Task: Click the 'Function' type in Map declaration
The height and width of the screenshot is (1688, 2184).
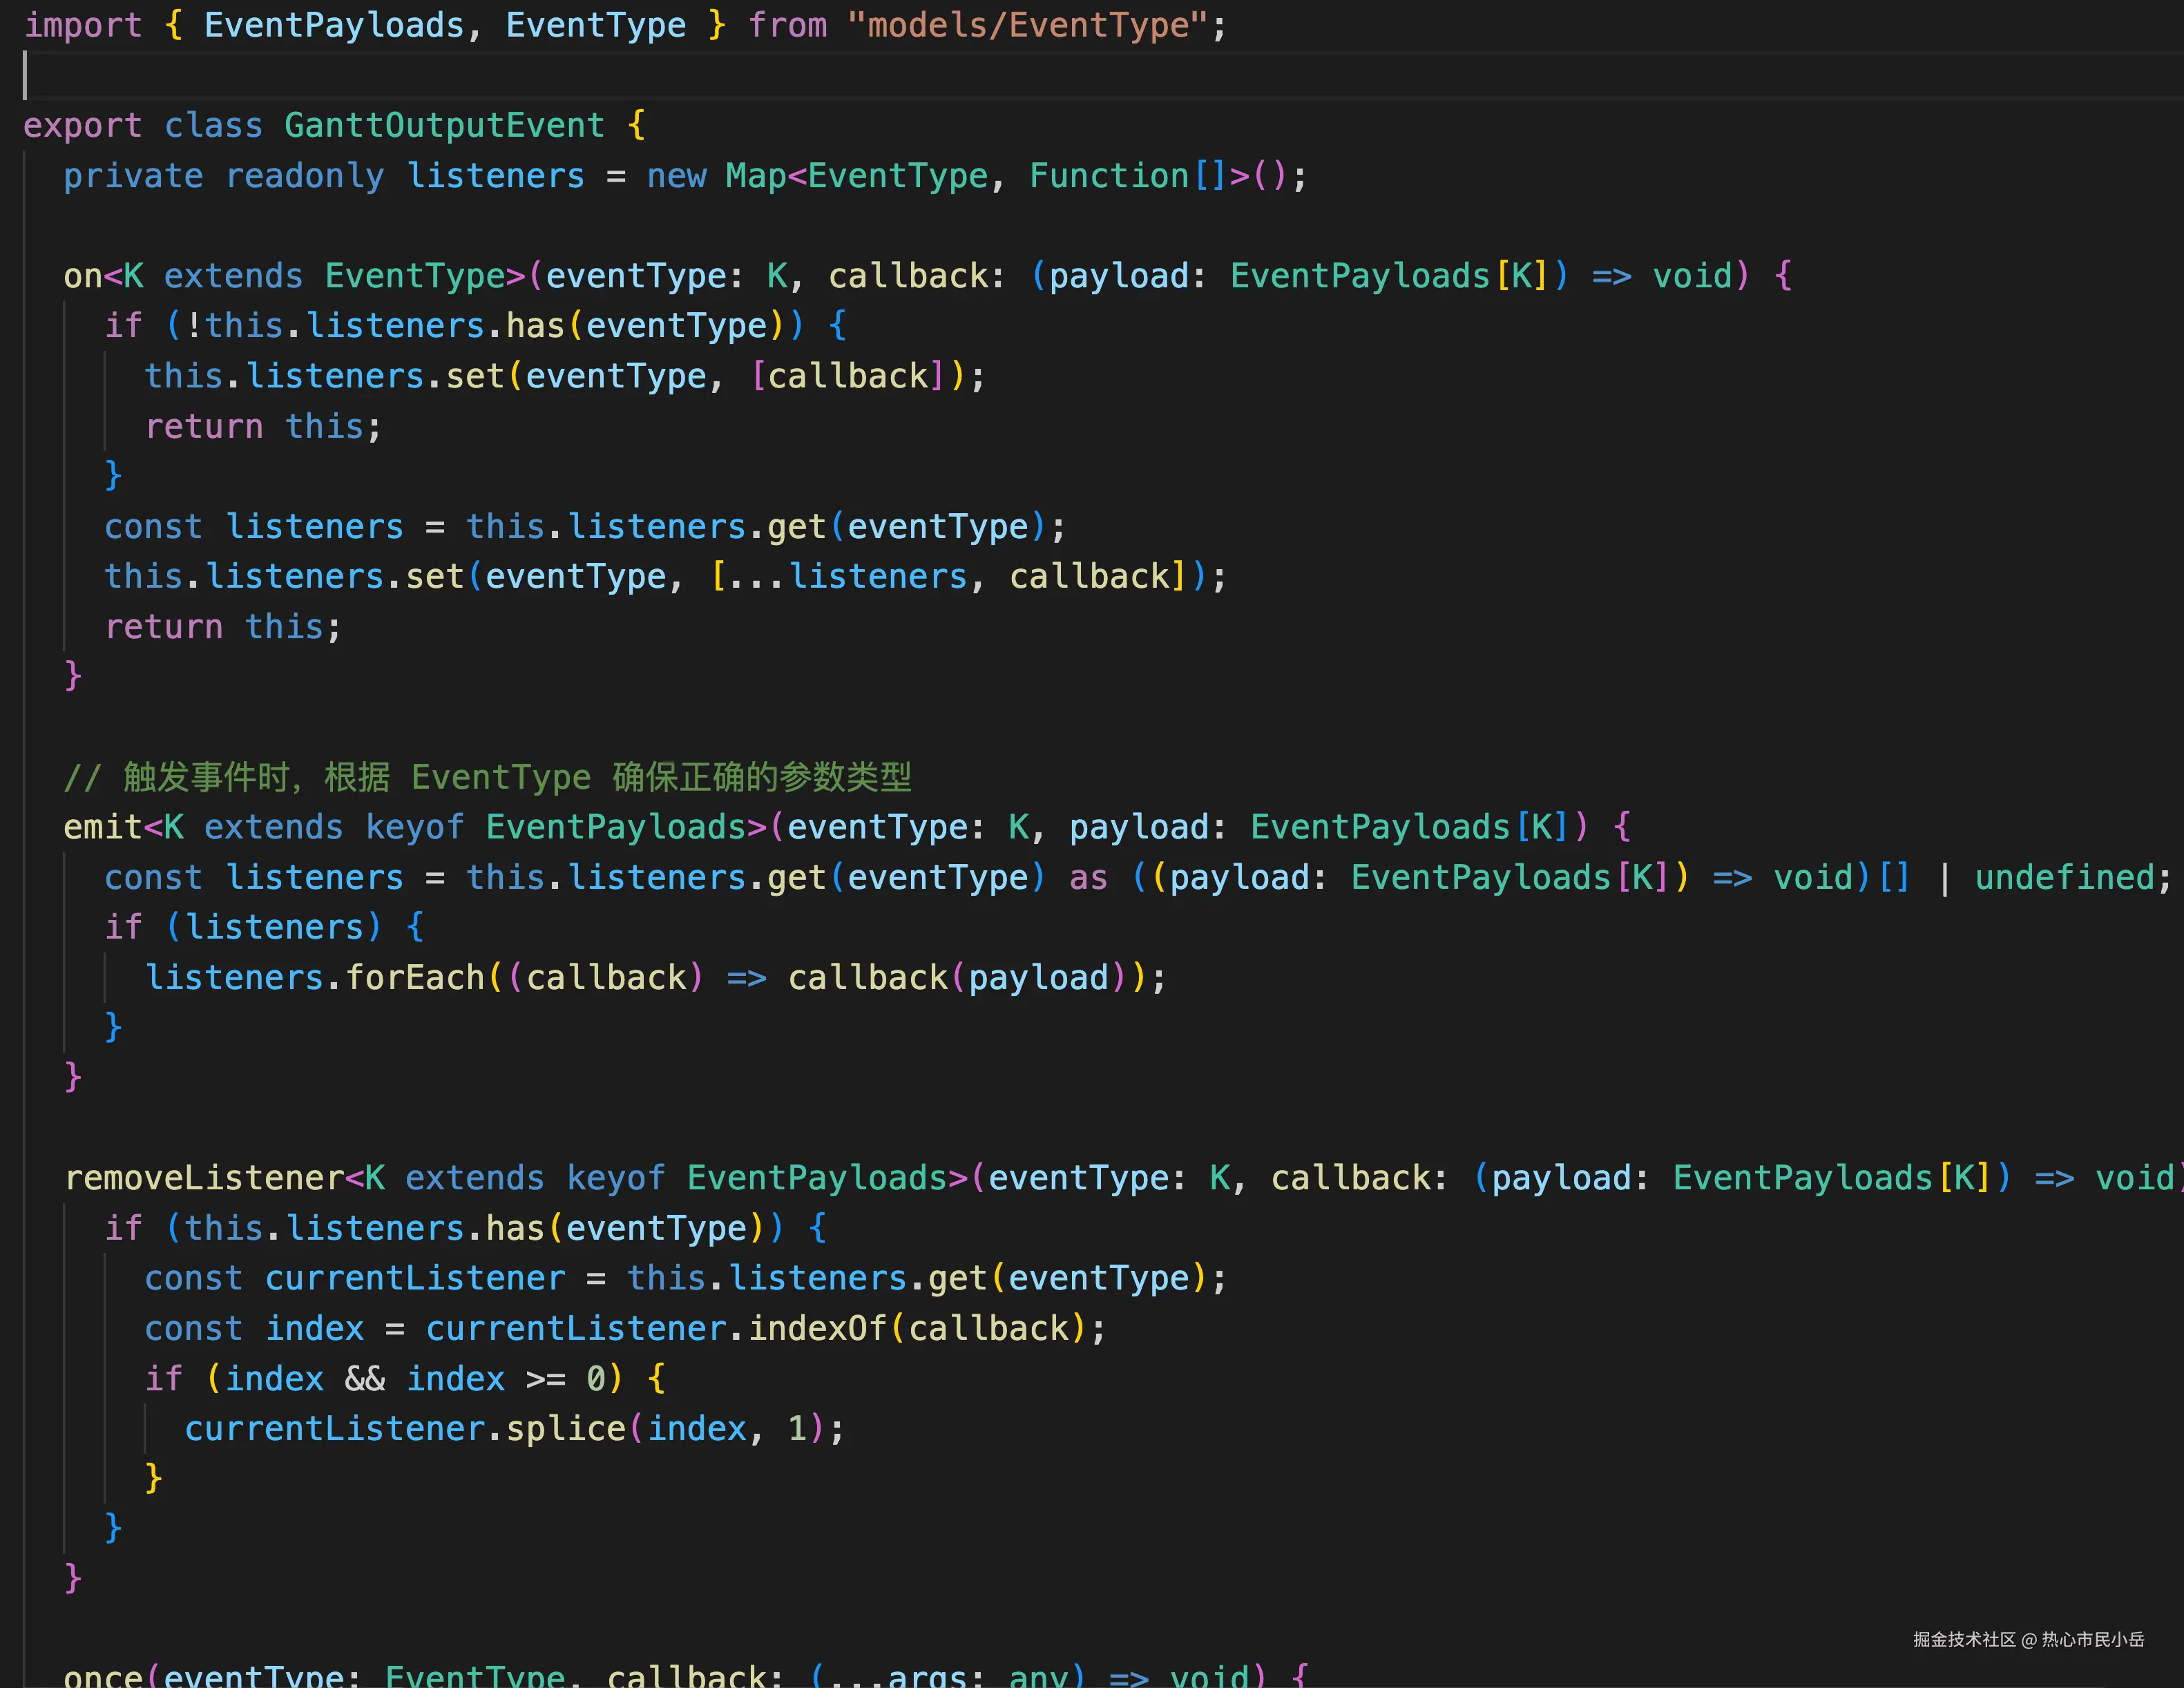Action: click(x=1108, y=176)
